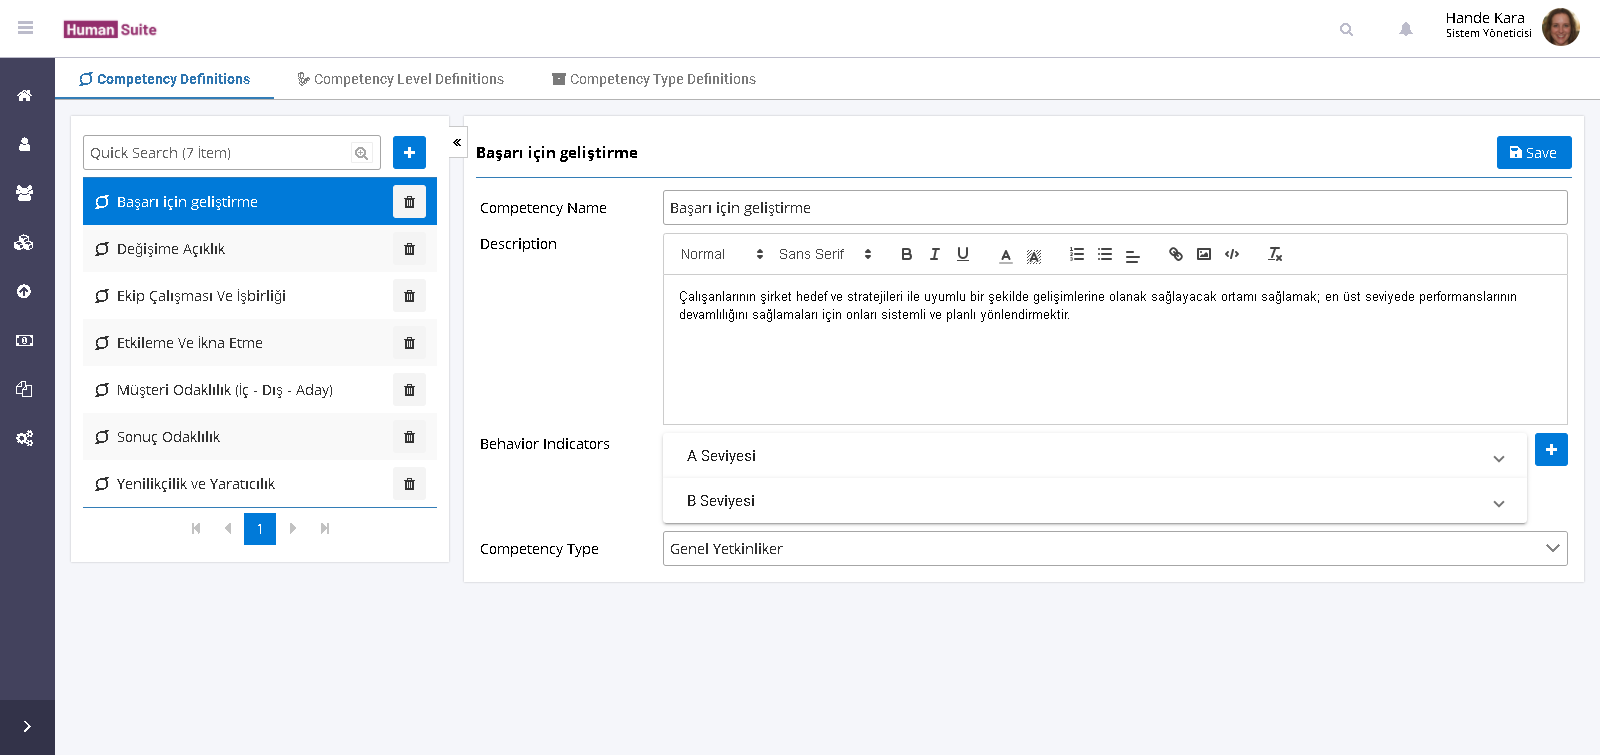Screen dimensions: 1600x755
Task: Open the Competency Type Definitions tab
Action: pos(654,79)
